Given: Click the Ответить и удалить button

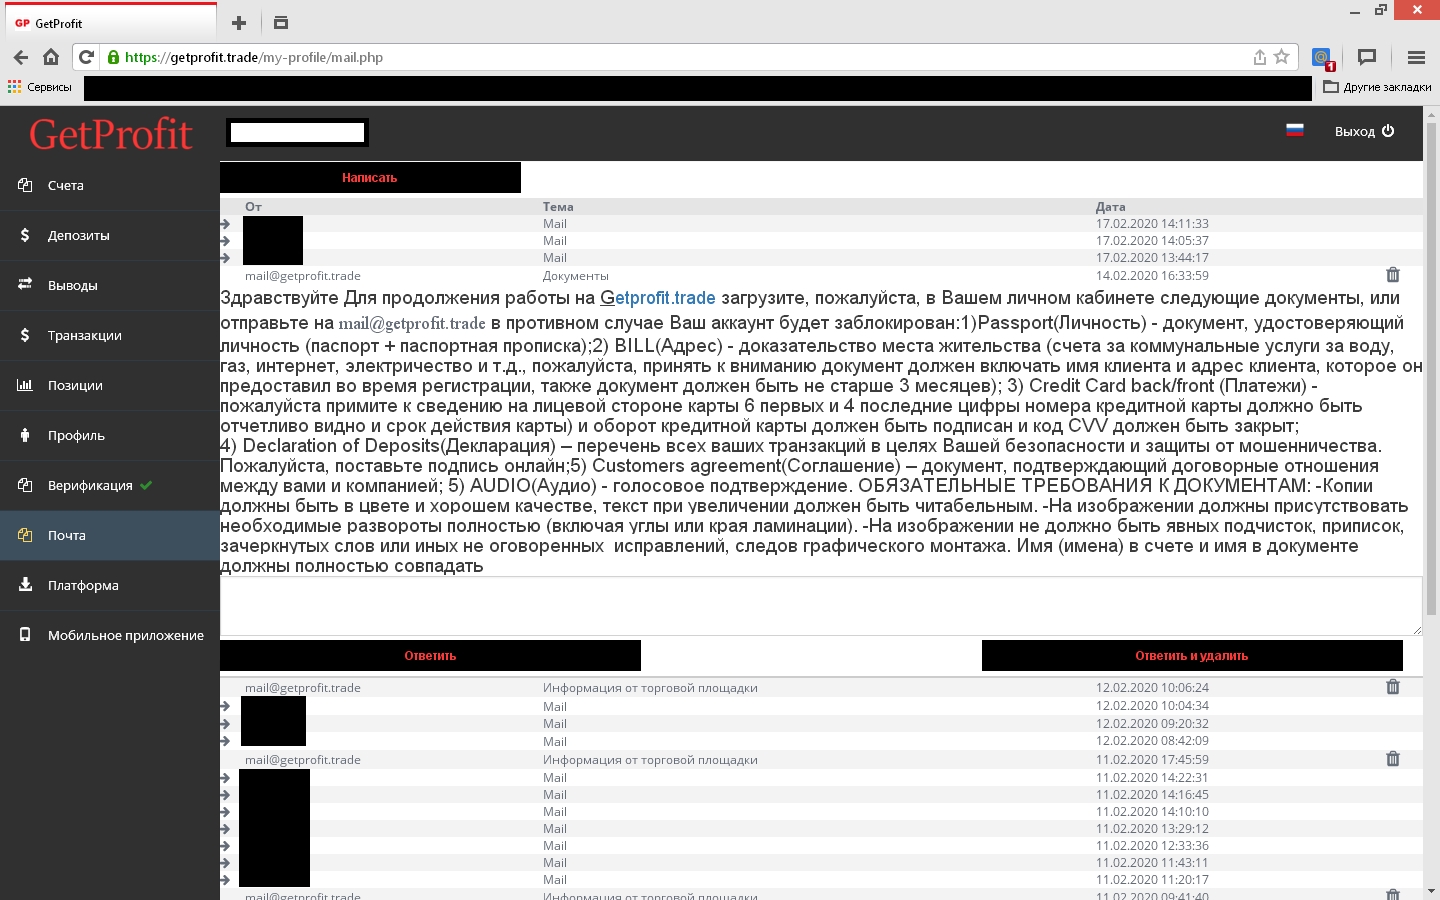Looking at the screenshot, I should pyautogui.click(x=1192, y=656).
